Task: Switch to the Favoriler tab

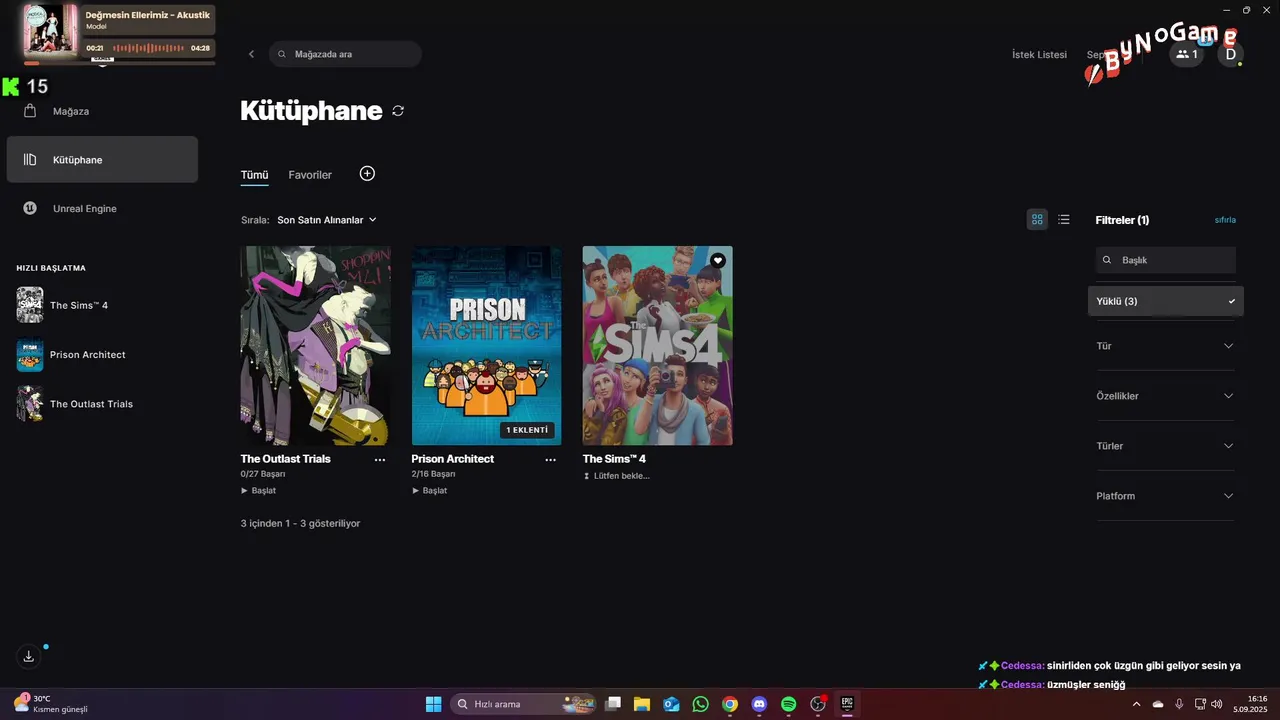Action: (310, 175)
